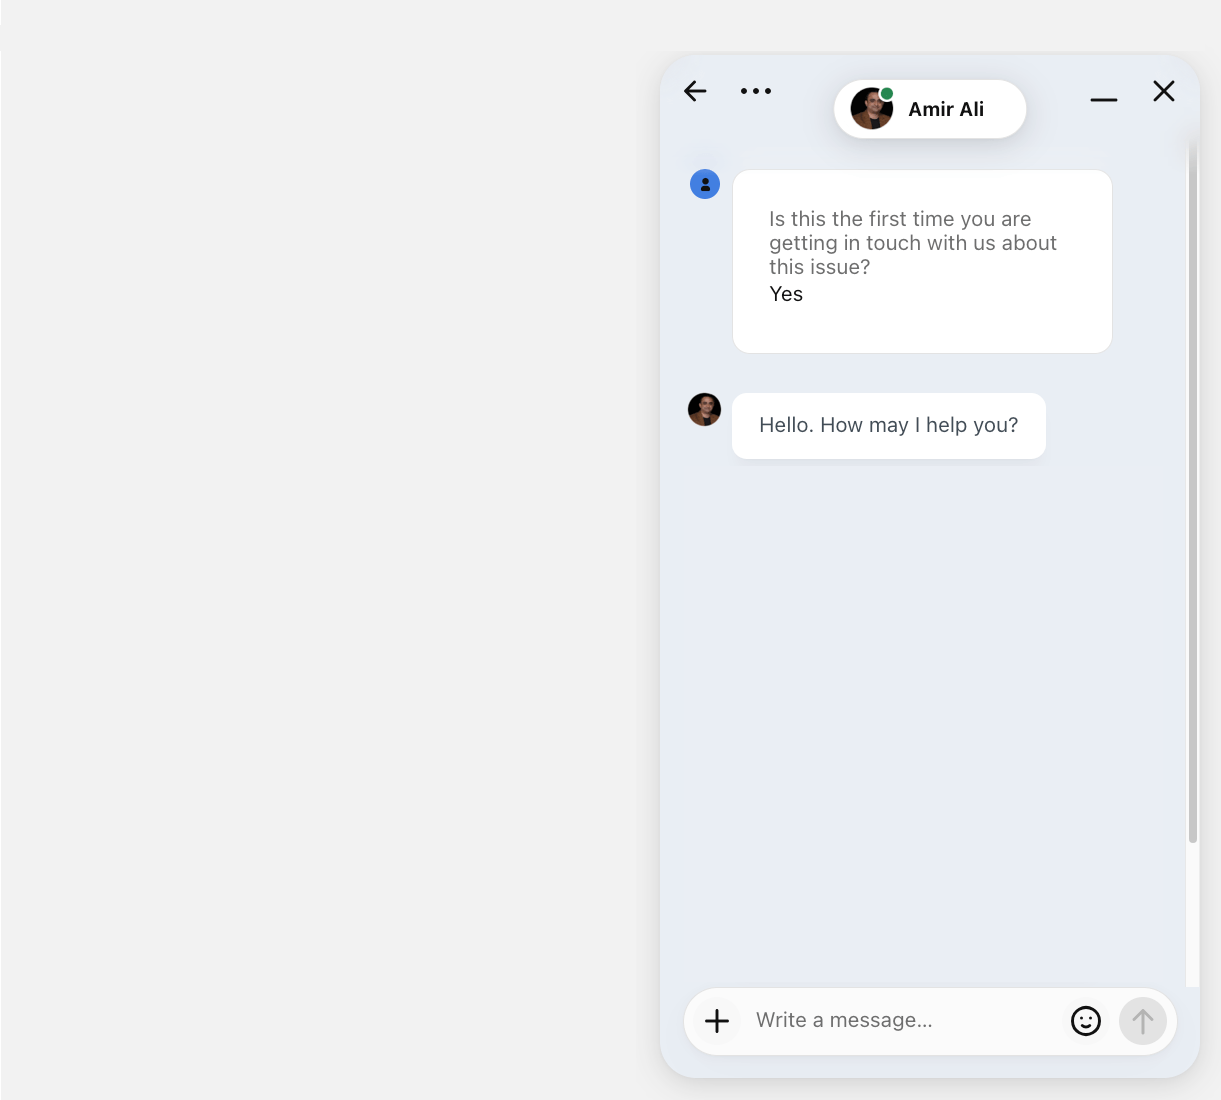
Task: Minimize the chat widget
Action: coord(1103,99)
